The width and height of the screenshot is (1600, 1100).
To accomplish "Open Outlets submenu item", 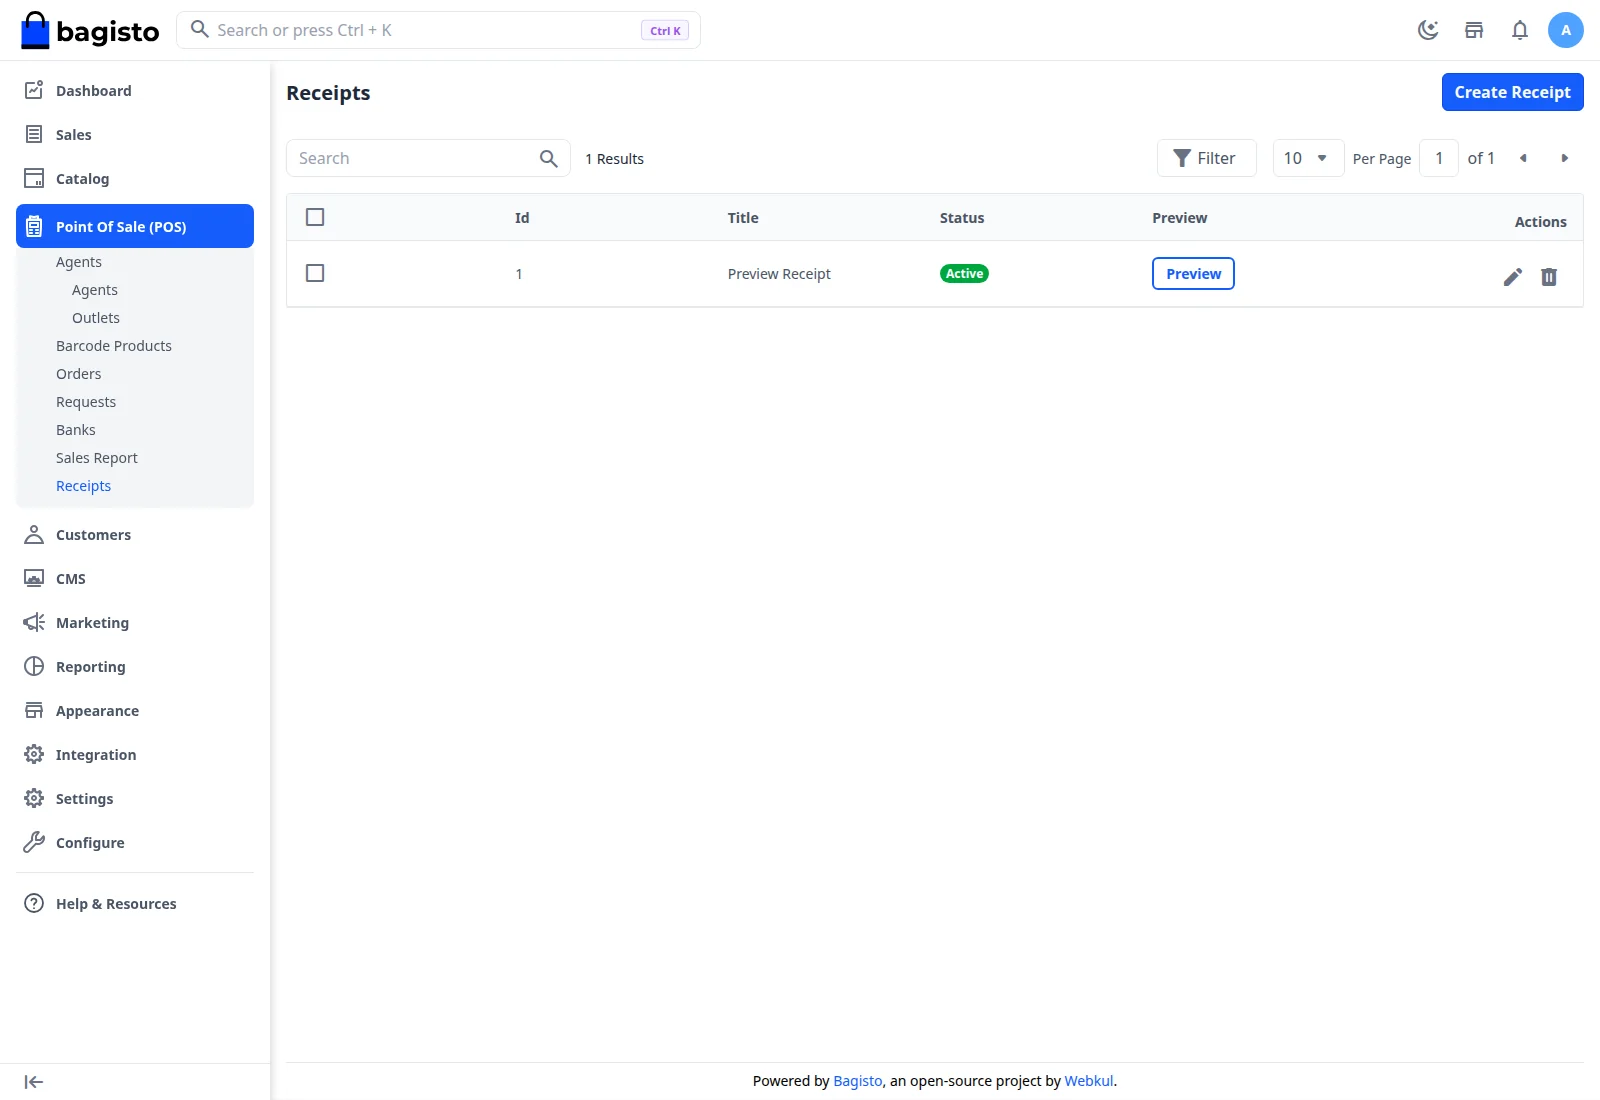I will 96,318.
